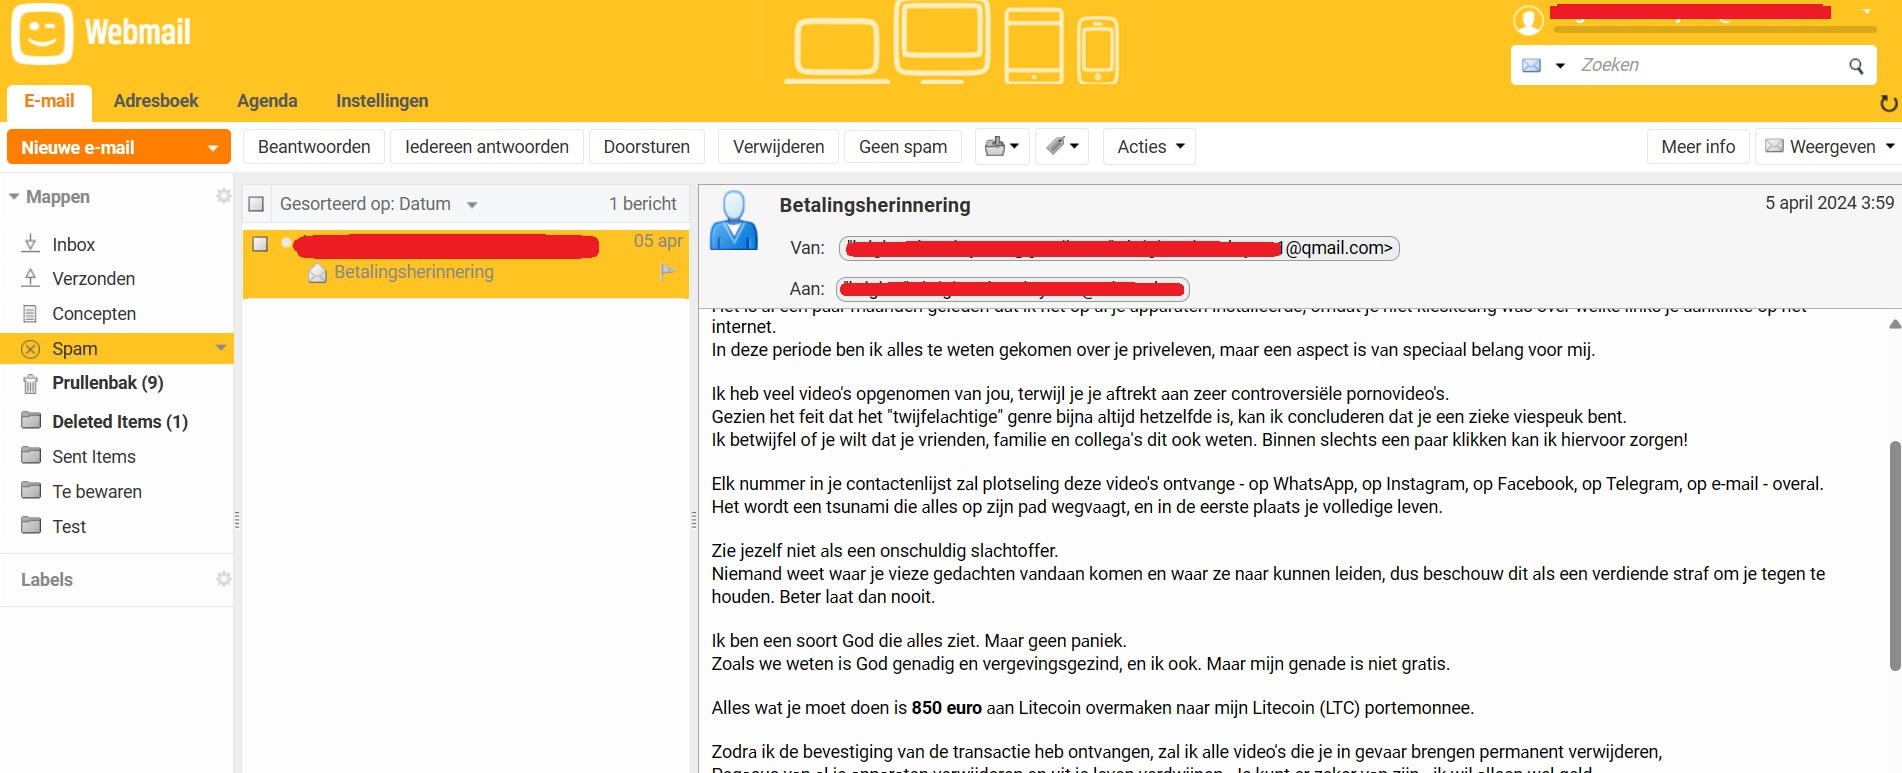Open Mappen folder settings gear
Image resolution: width=1902 pixels, height=773 pixels.
(x=223, y=196)
